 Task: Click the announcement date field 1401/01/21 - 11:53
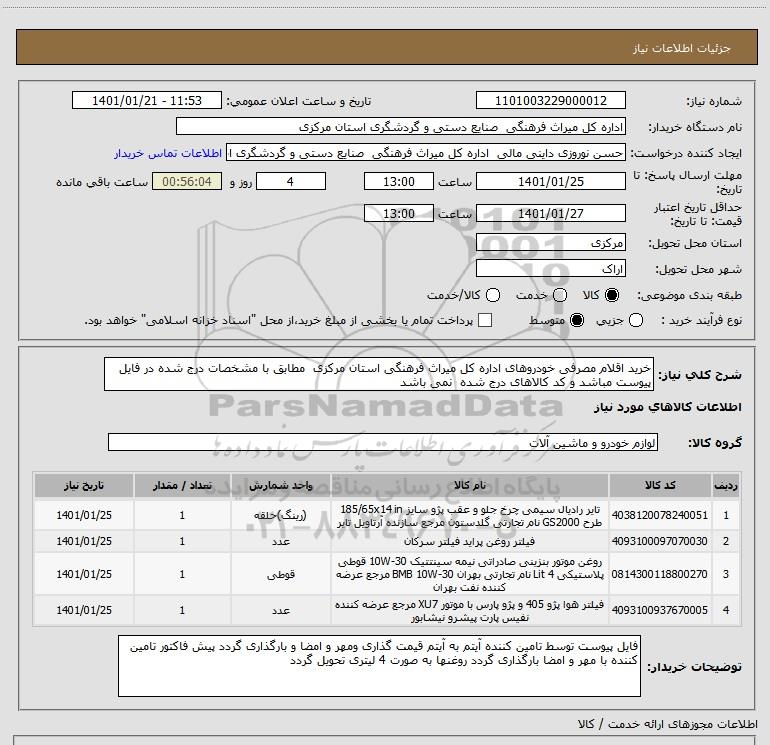coord(147,100)
